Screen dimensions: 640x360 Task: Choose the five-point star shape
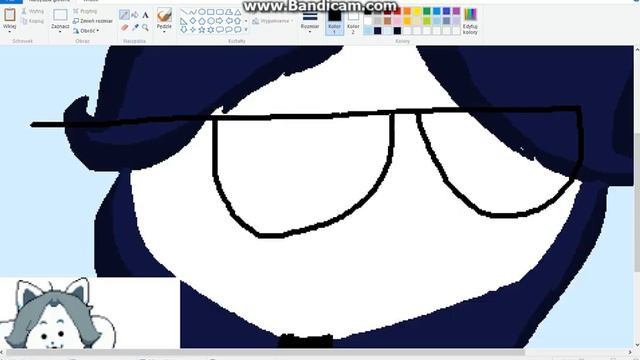[202, 29]
